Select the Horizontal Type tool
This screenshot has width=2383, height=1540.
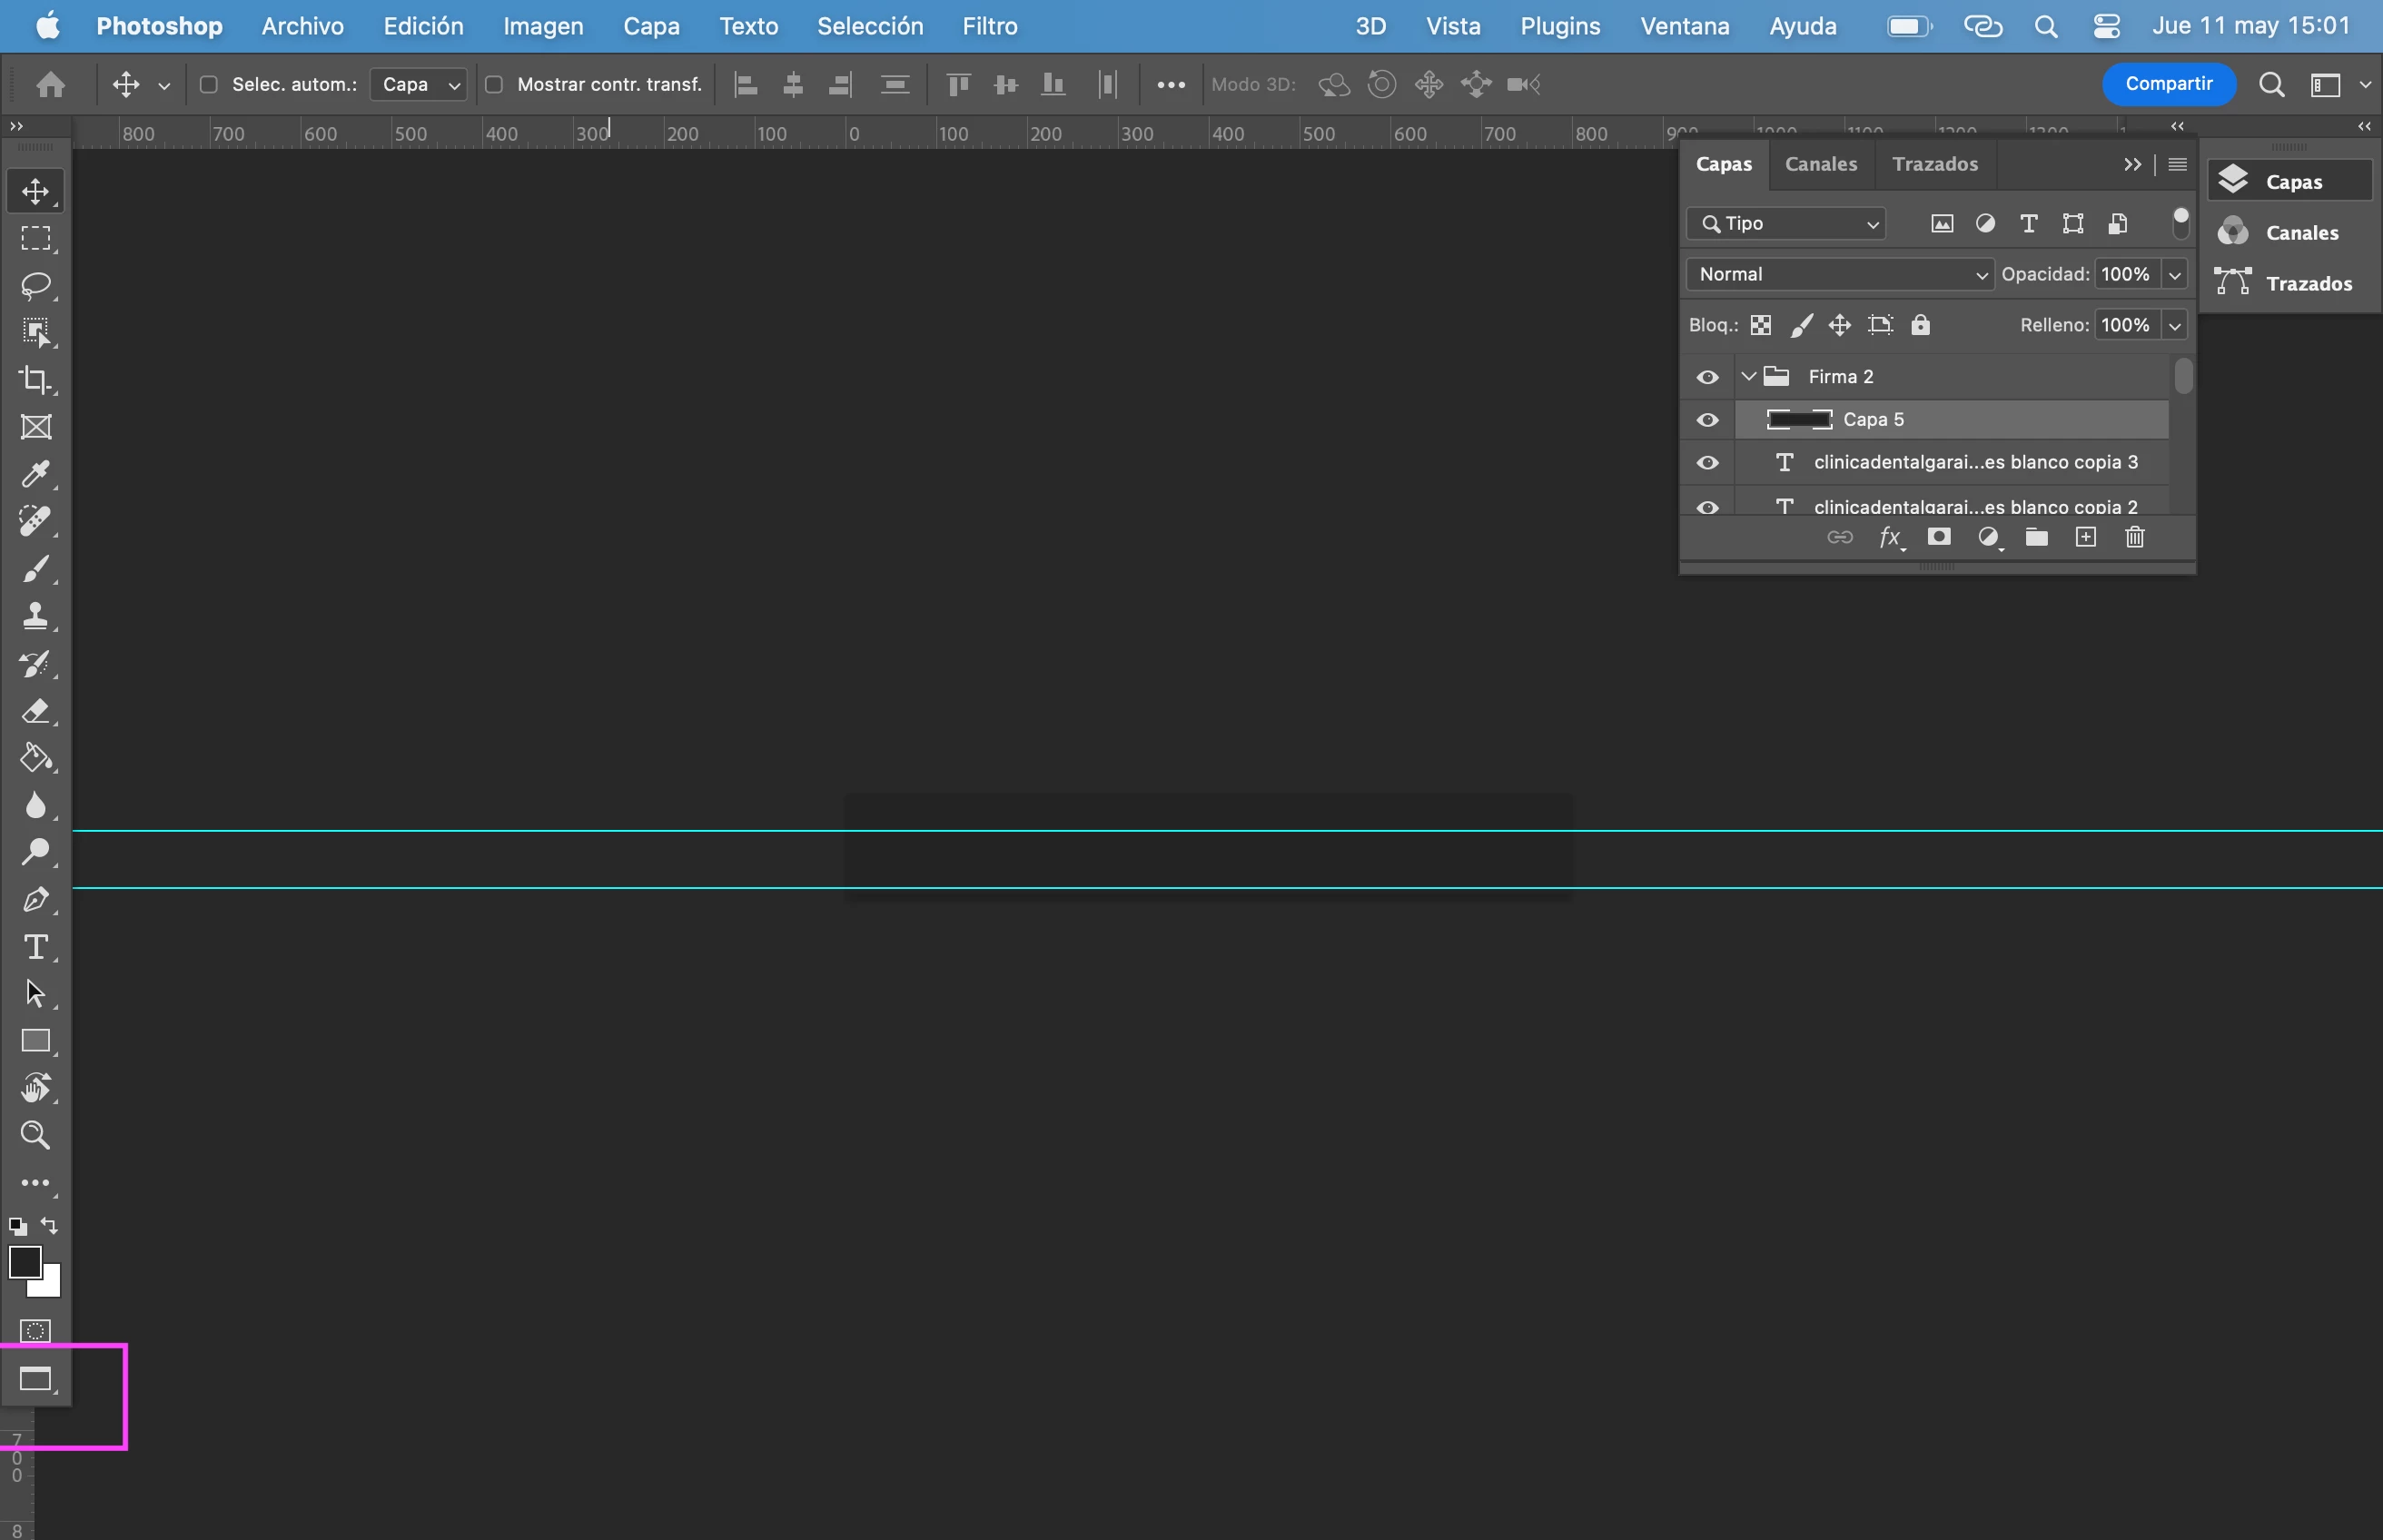tap(36, 946)
